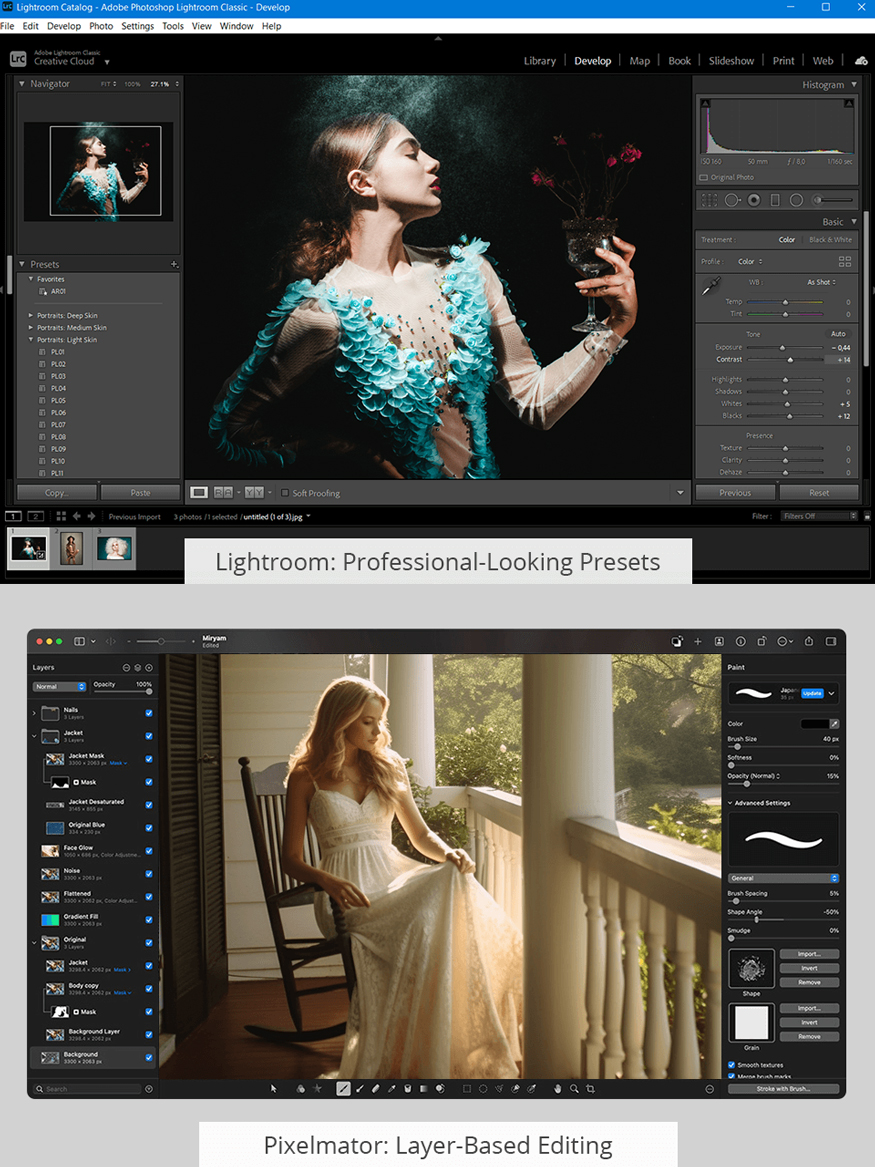Screen dimensions: 875x1167
Task: Hide the Nails layer group
Action: (x=149, y=713)
